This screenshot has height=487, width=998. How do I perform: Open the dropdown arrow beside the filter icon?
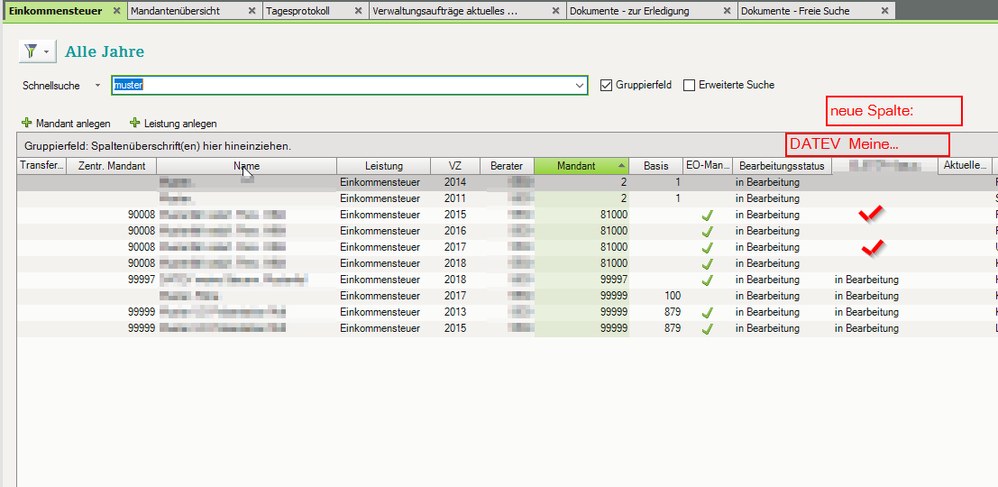click(x=46, y=52)
